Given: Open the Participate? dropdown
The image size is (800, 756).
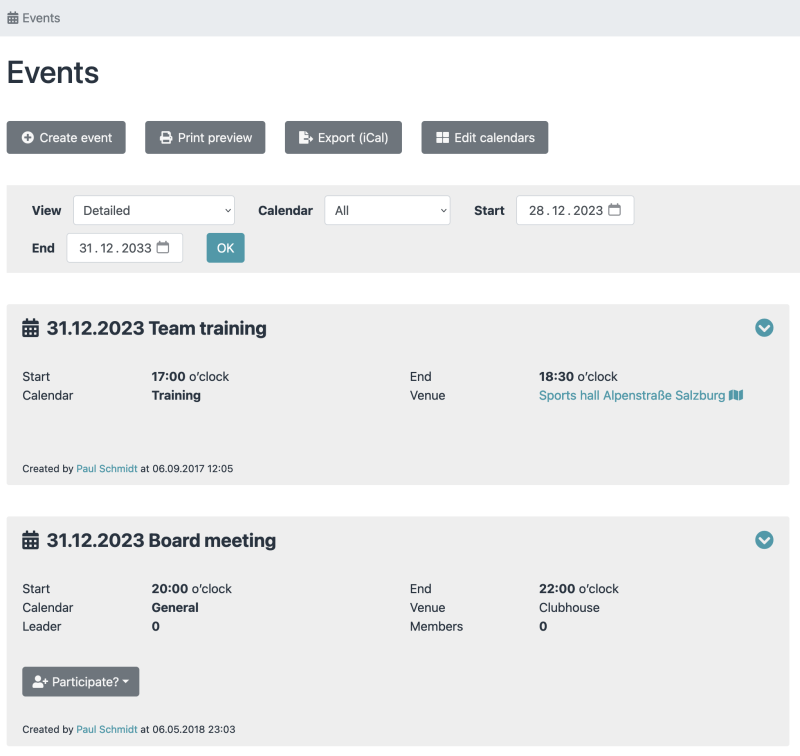Looking at the screenshot, I should coord(80,681).
